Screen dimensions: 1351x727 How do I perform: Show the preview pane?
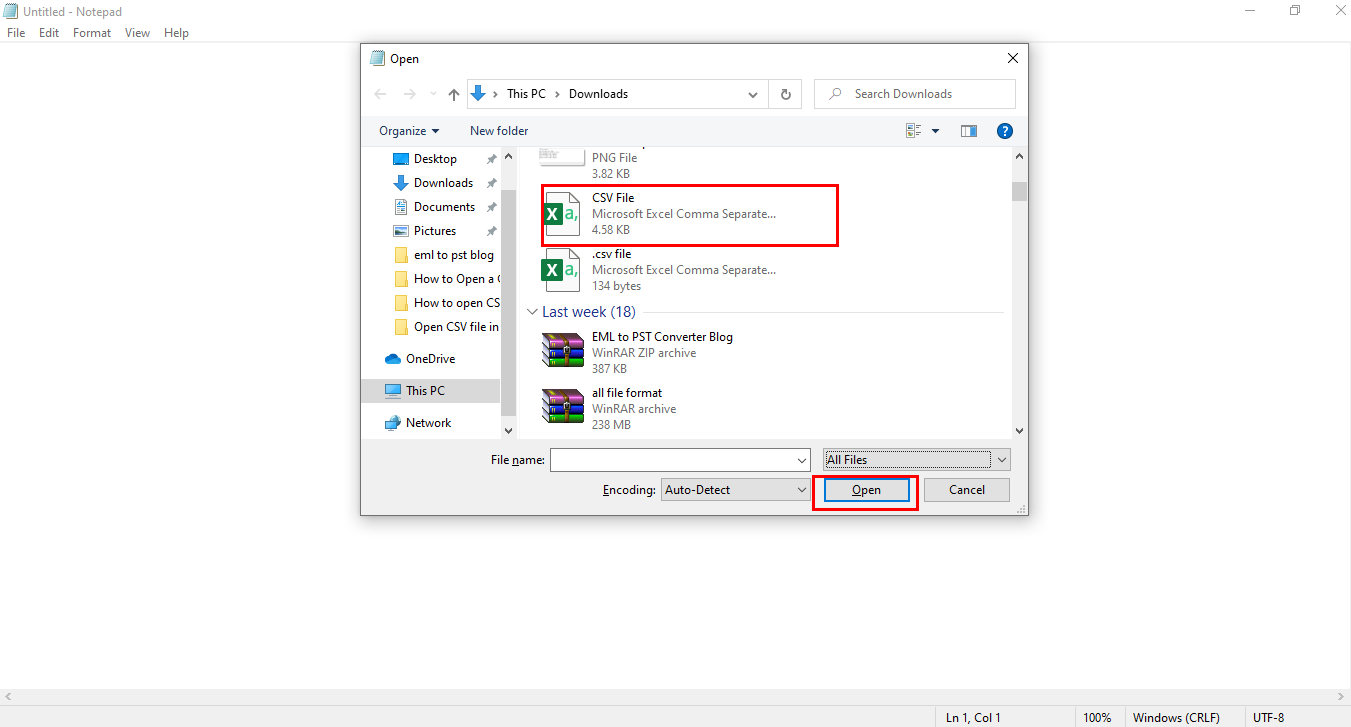tap(968, 130)
